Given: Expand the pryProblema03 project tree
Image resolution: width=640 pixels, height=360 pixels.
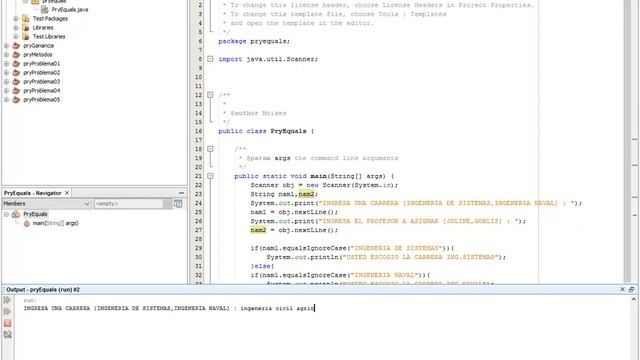Looking at the screenshot, I should pyautogui.click(x=7, y=81).
